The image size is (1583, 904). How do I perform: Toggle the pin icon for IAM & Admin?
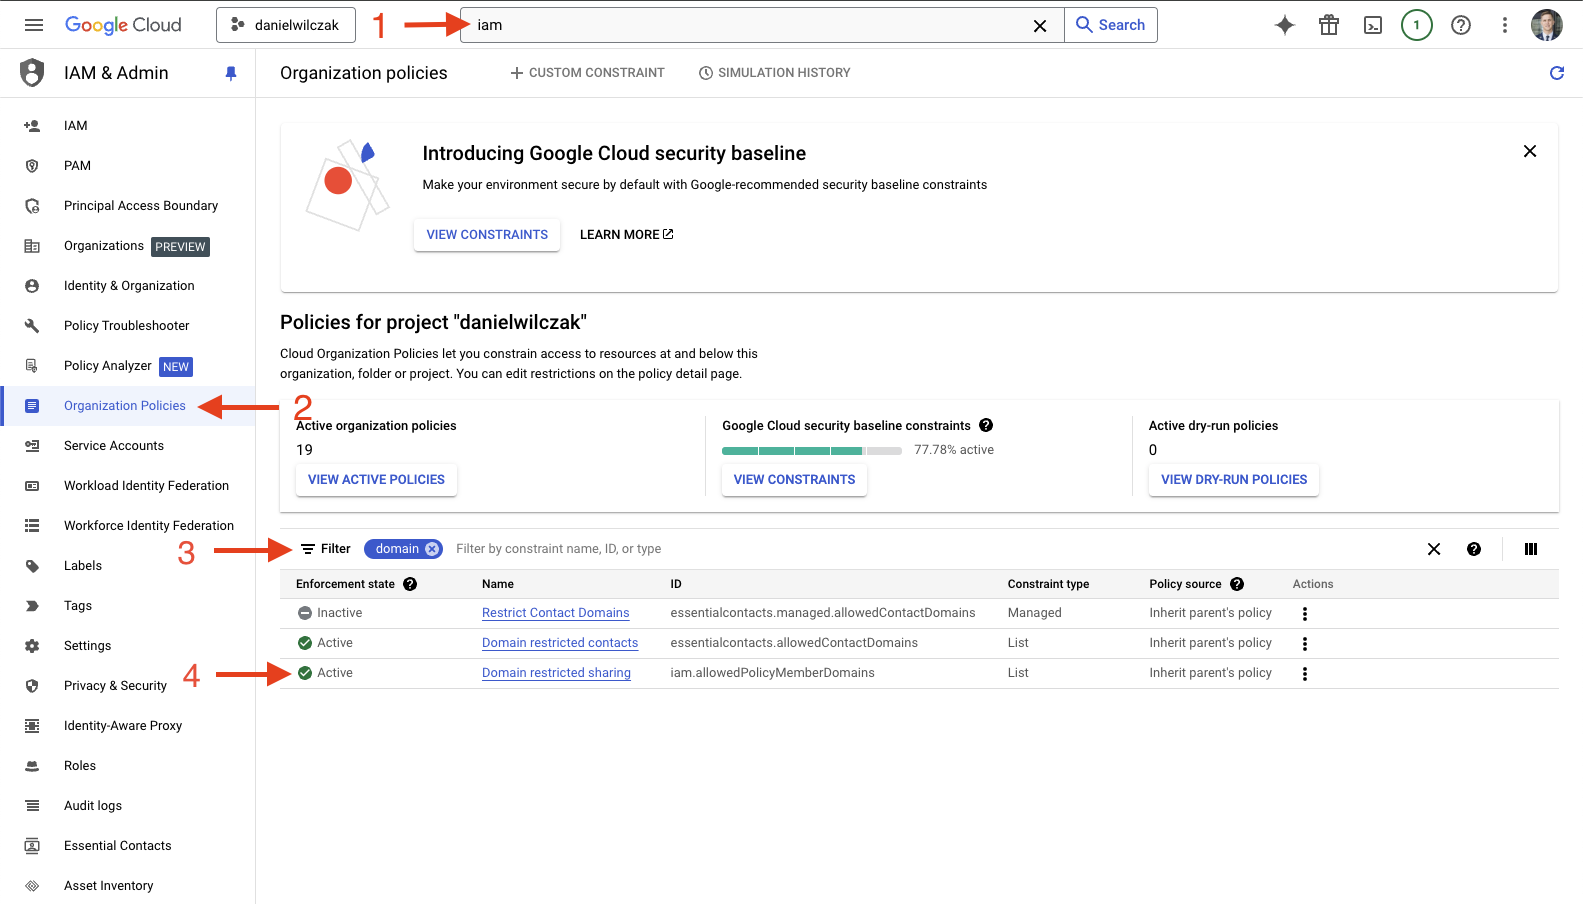231,73
